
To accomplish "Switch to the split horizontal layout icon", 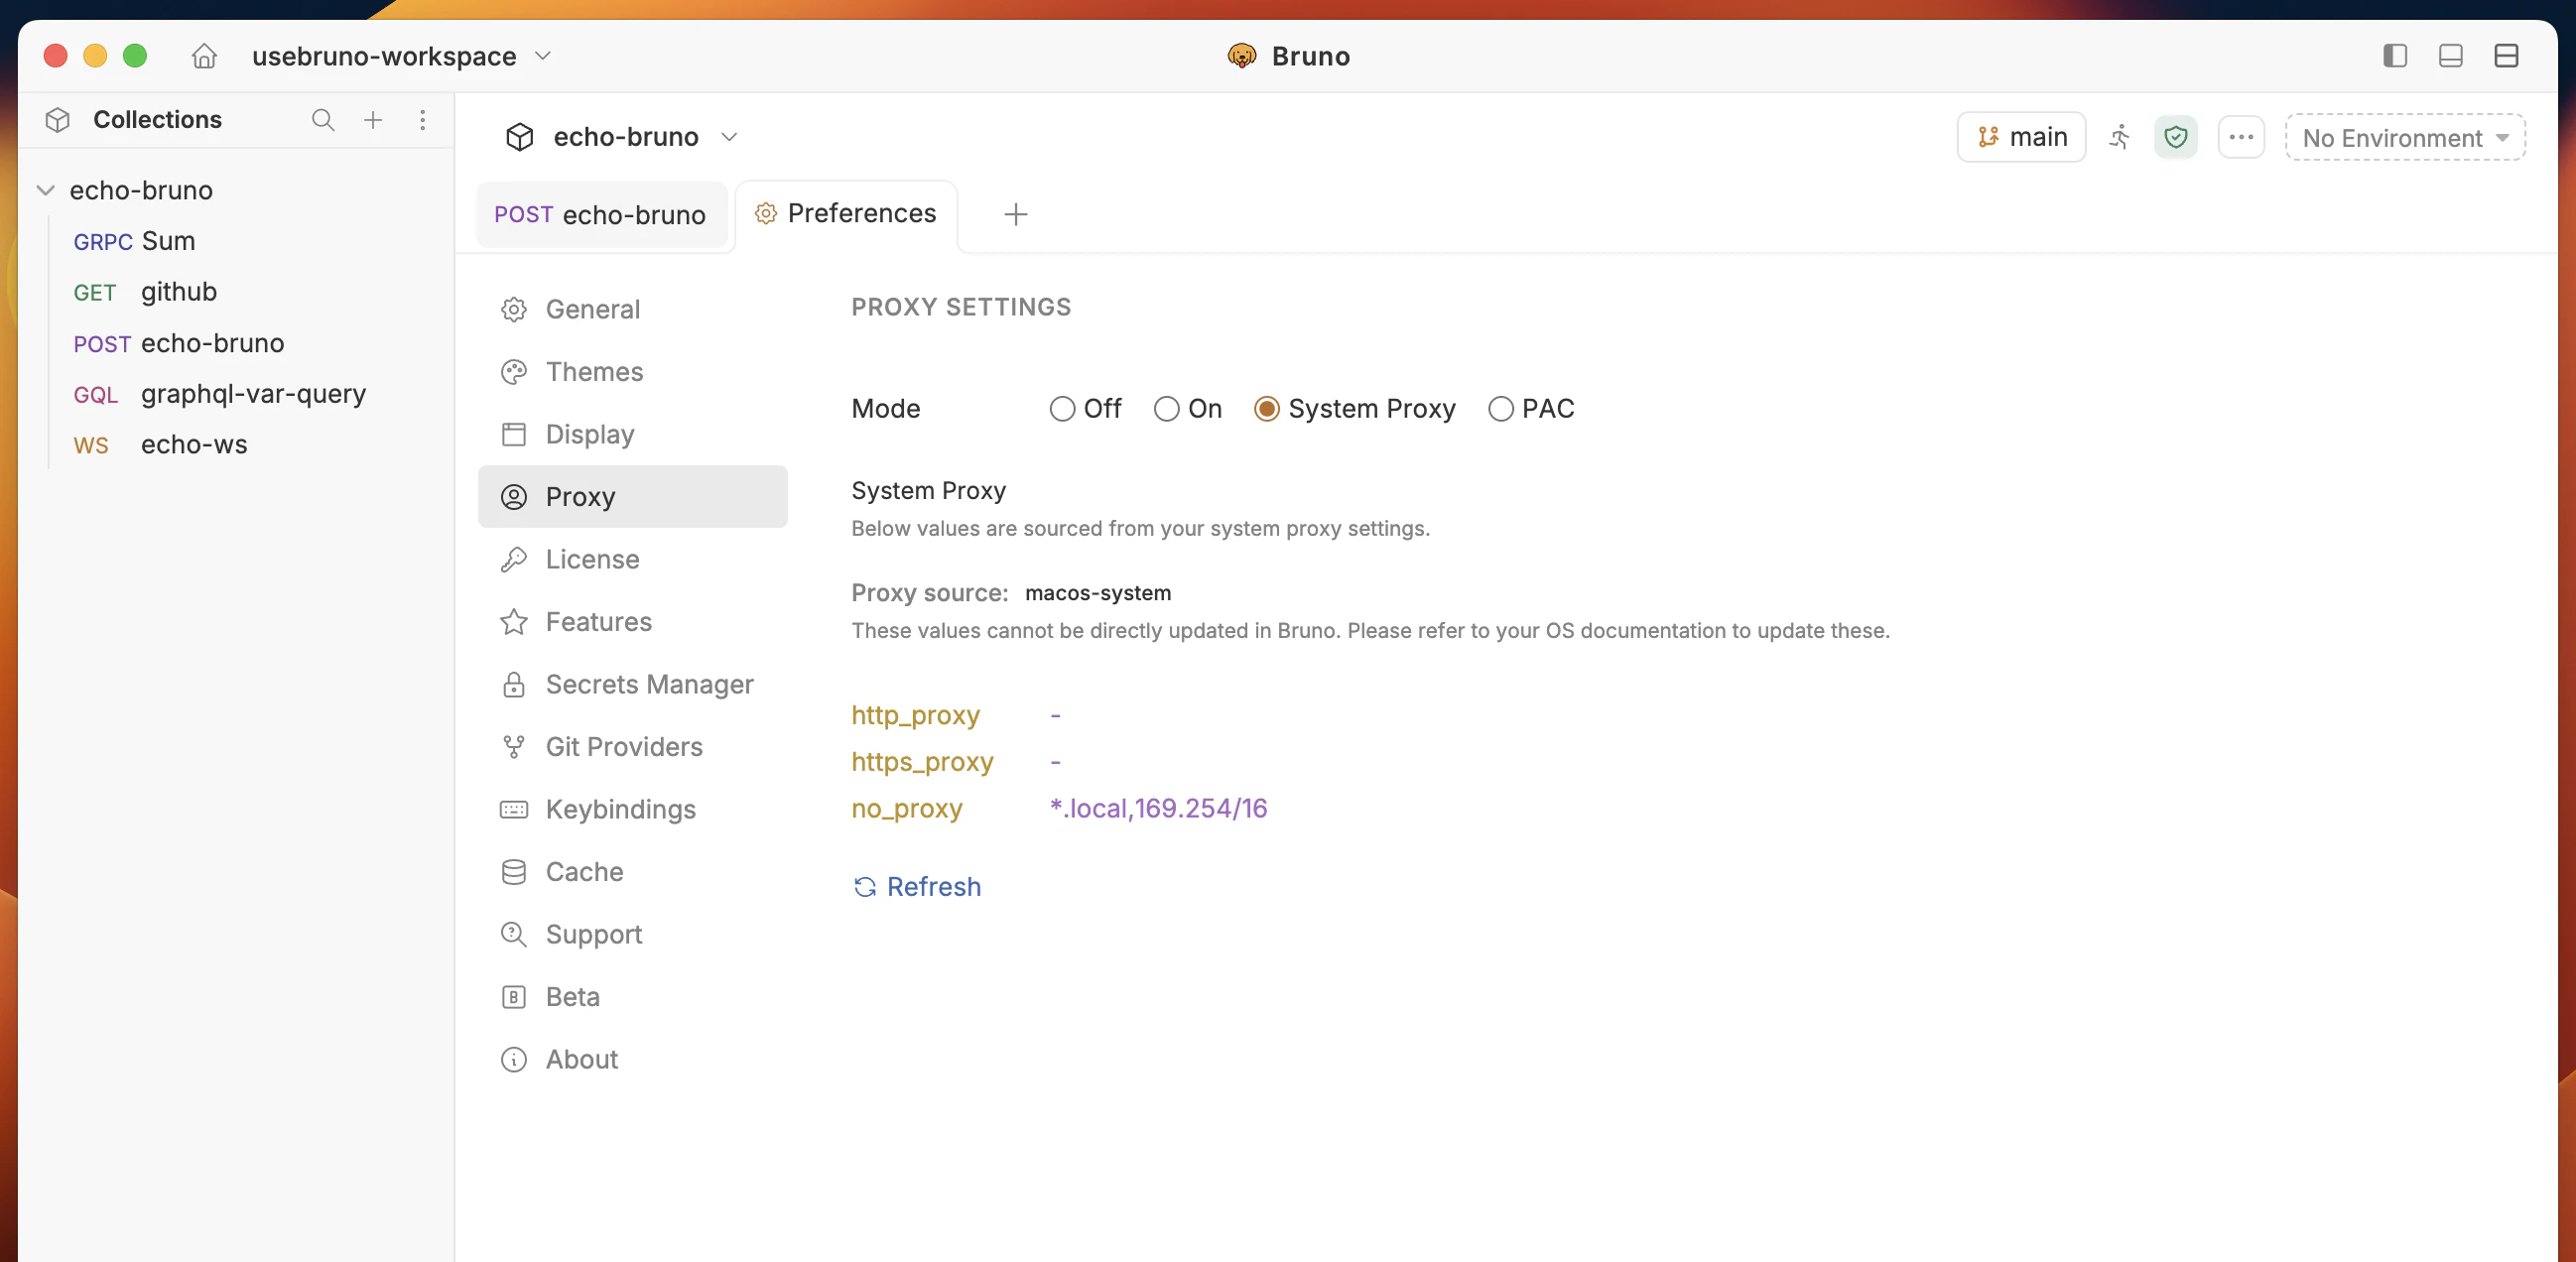I will coord(2506,56).
